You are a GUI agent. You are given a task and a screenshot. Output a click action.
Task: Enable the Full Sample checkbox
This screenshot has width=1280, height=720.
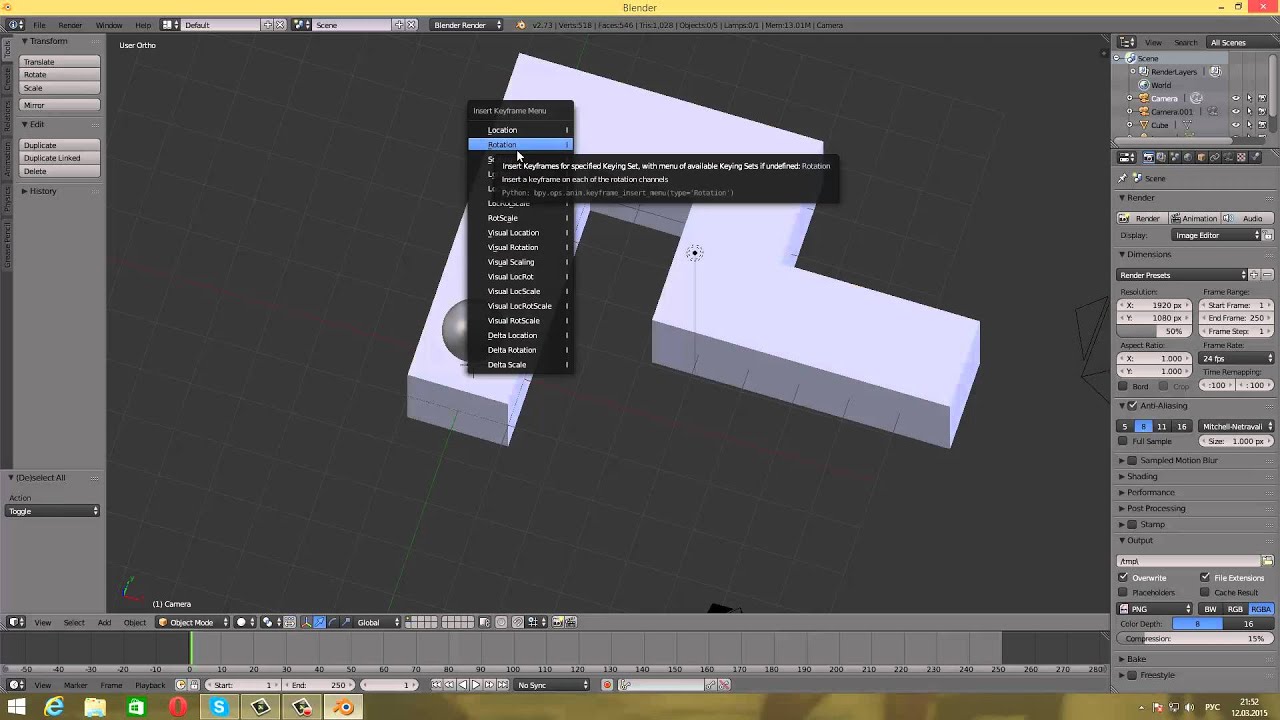tap(1123, 441)
